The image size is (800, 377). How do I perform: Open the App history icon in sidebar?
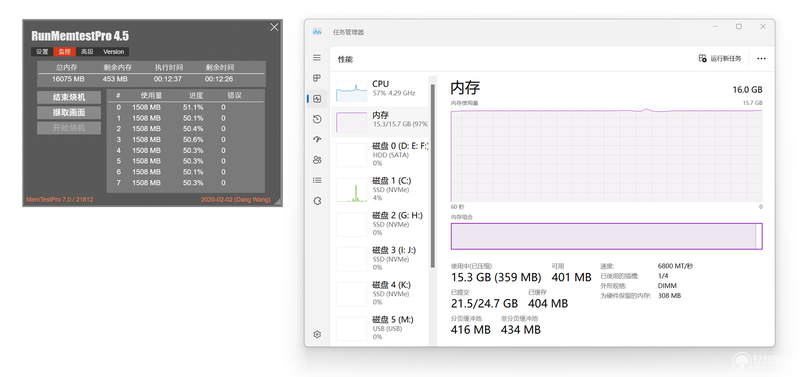[317, 119]
